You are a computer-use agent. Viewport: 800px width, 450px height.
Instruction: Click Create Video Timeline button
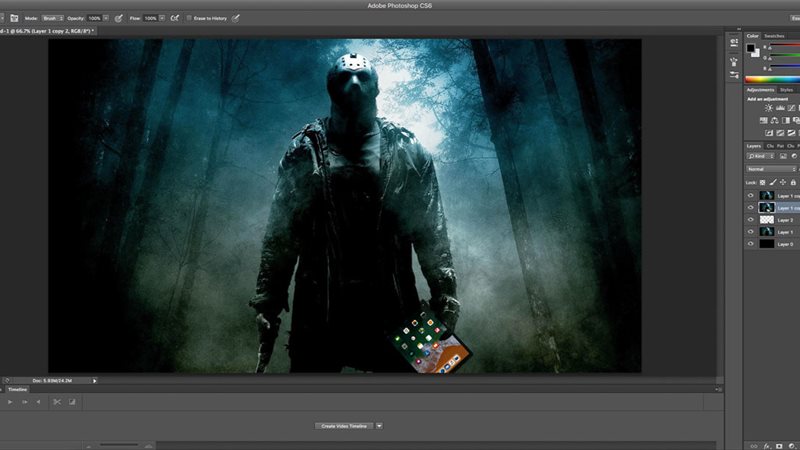pyautogui.click(x=344, y=426)
